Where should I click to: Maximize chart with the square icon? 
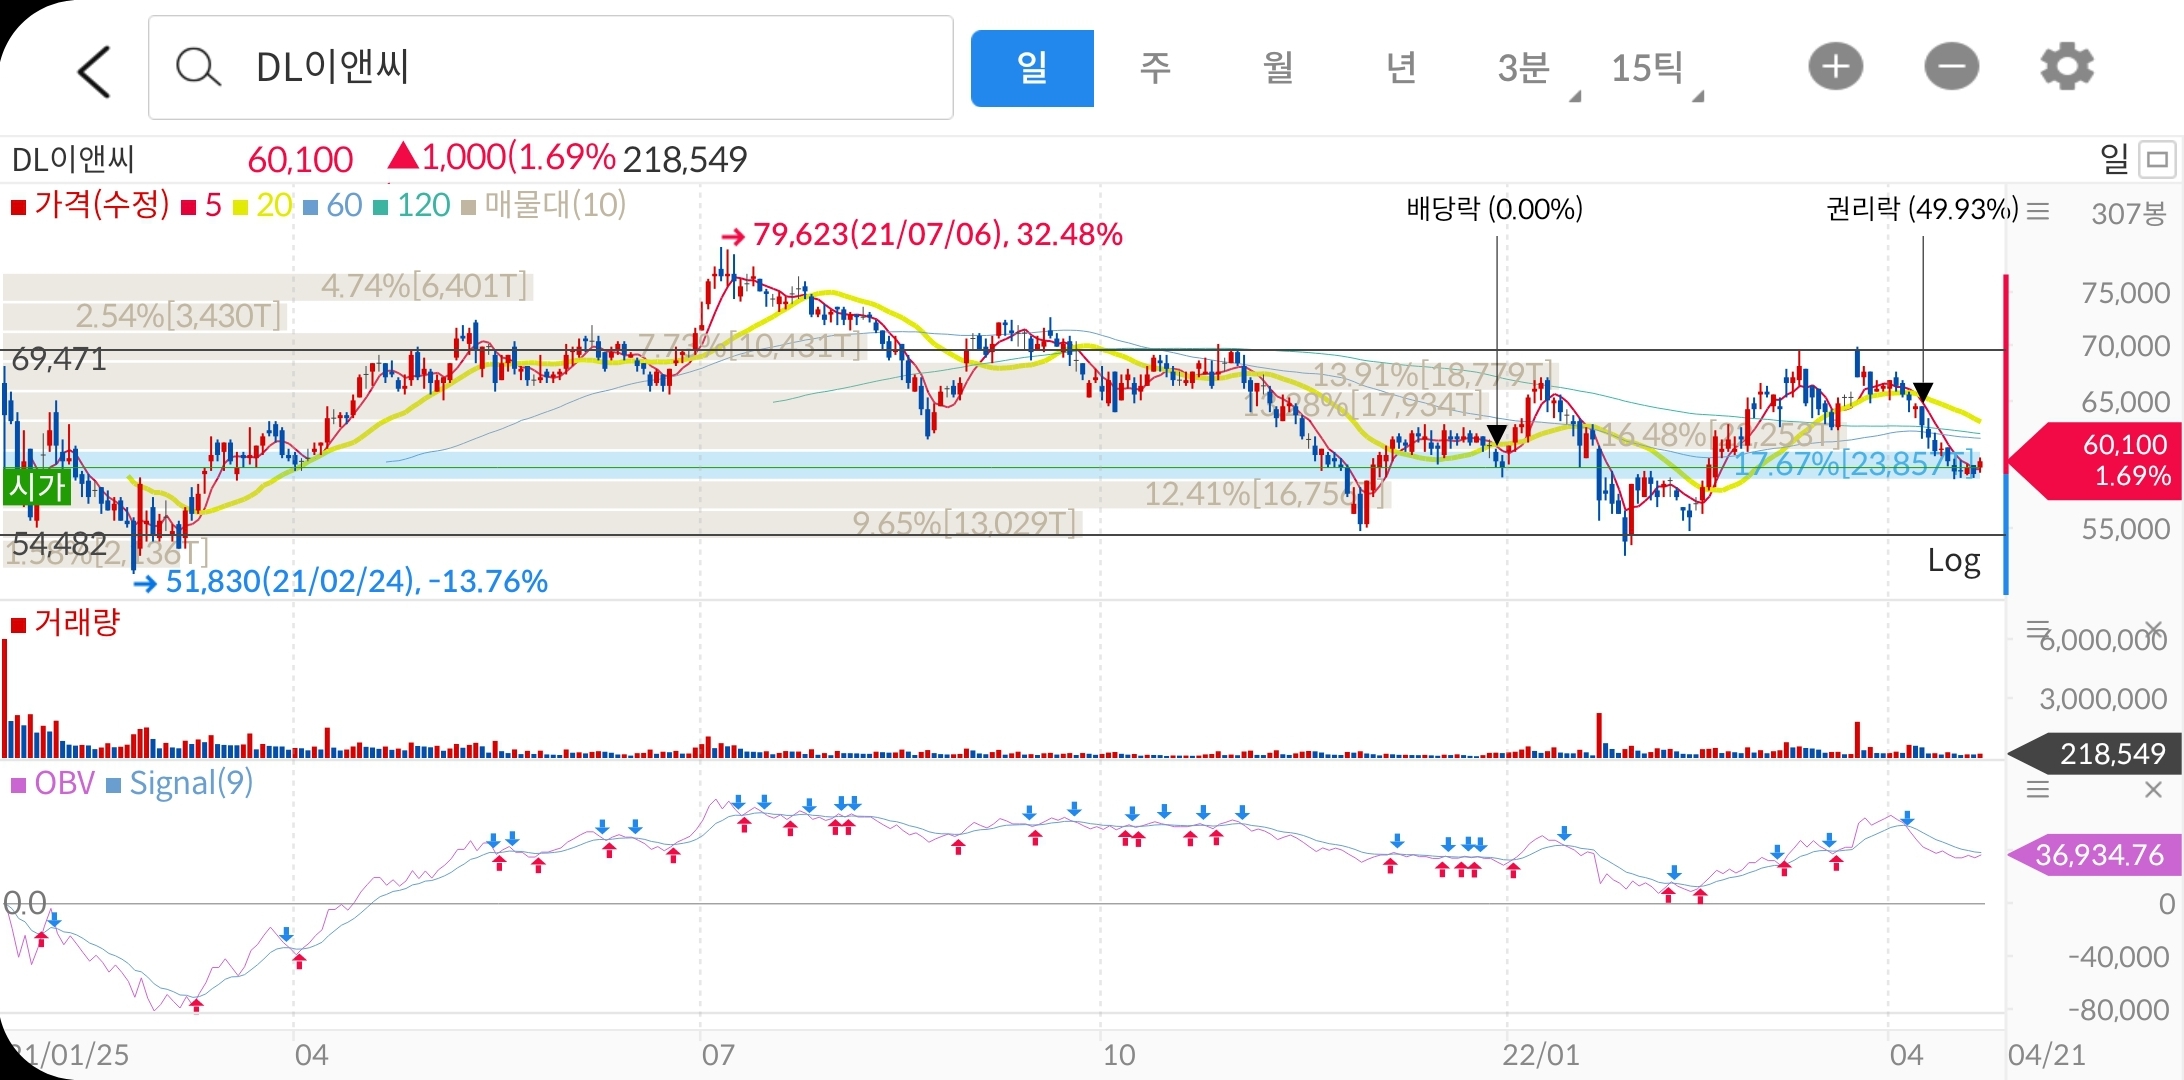2157,160
